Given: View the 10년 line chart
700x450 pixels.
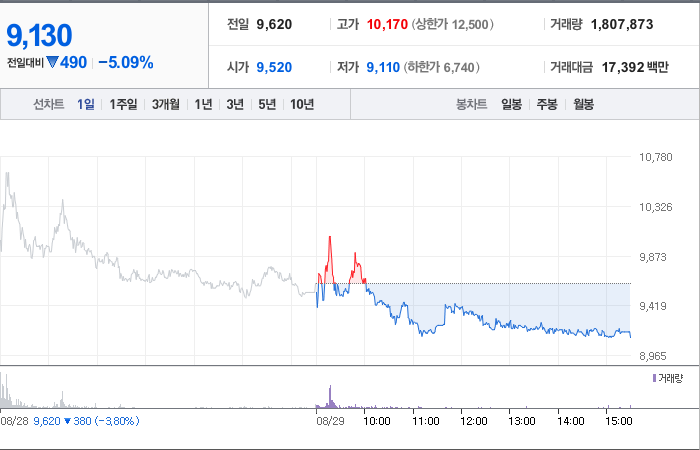Looking at the screenshot, I should [302, 104].
